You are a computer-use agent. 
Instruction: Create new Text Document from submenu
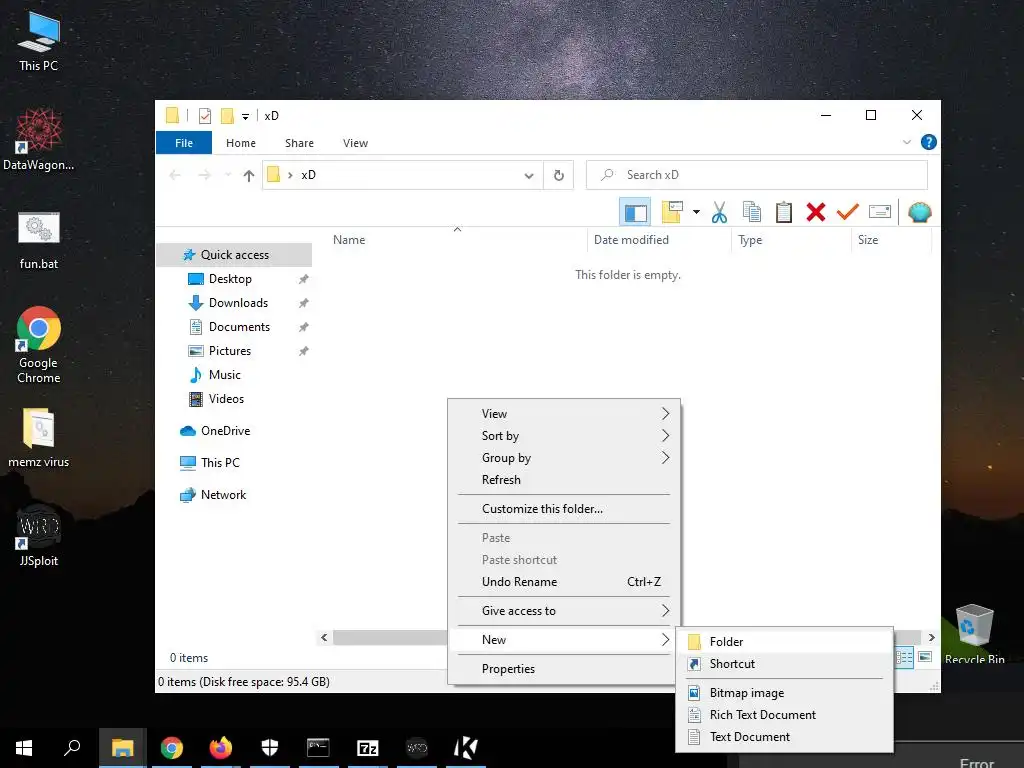point(784,737)
